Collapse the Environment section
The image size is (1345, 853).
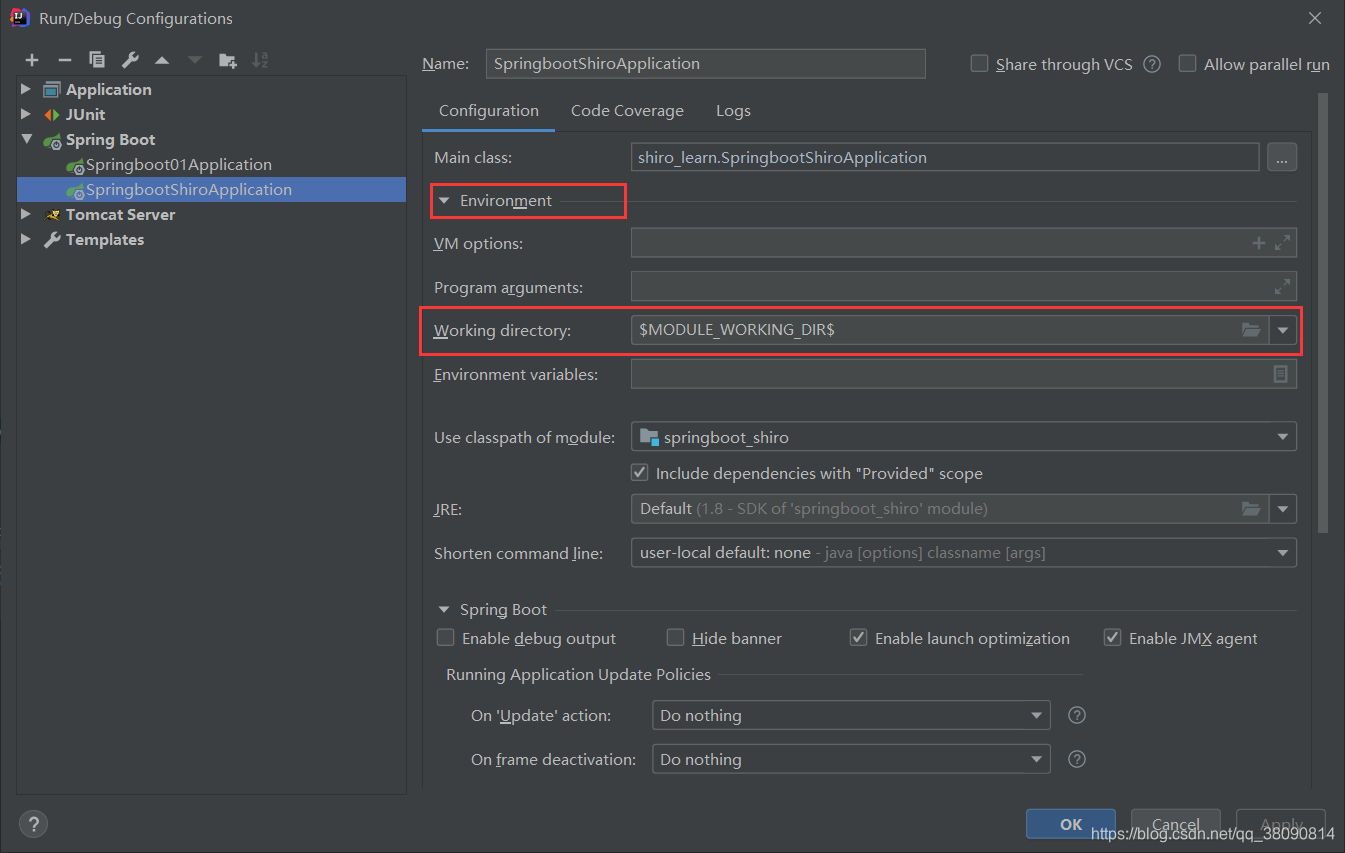click(x=444, y=201)
